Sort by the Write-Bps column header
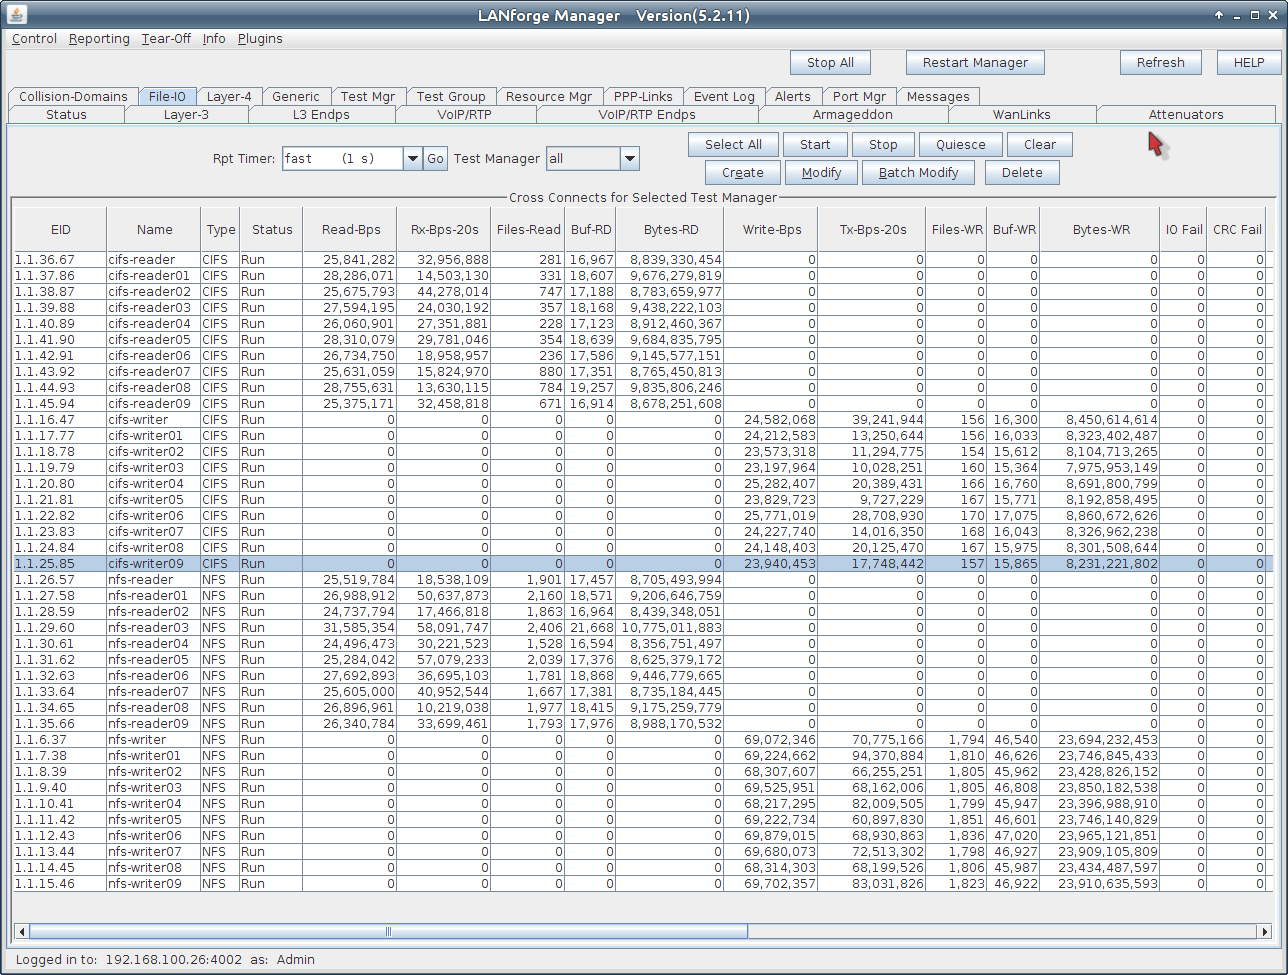 (x=771, y=229)
